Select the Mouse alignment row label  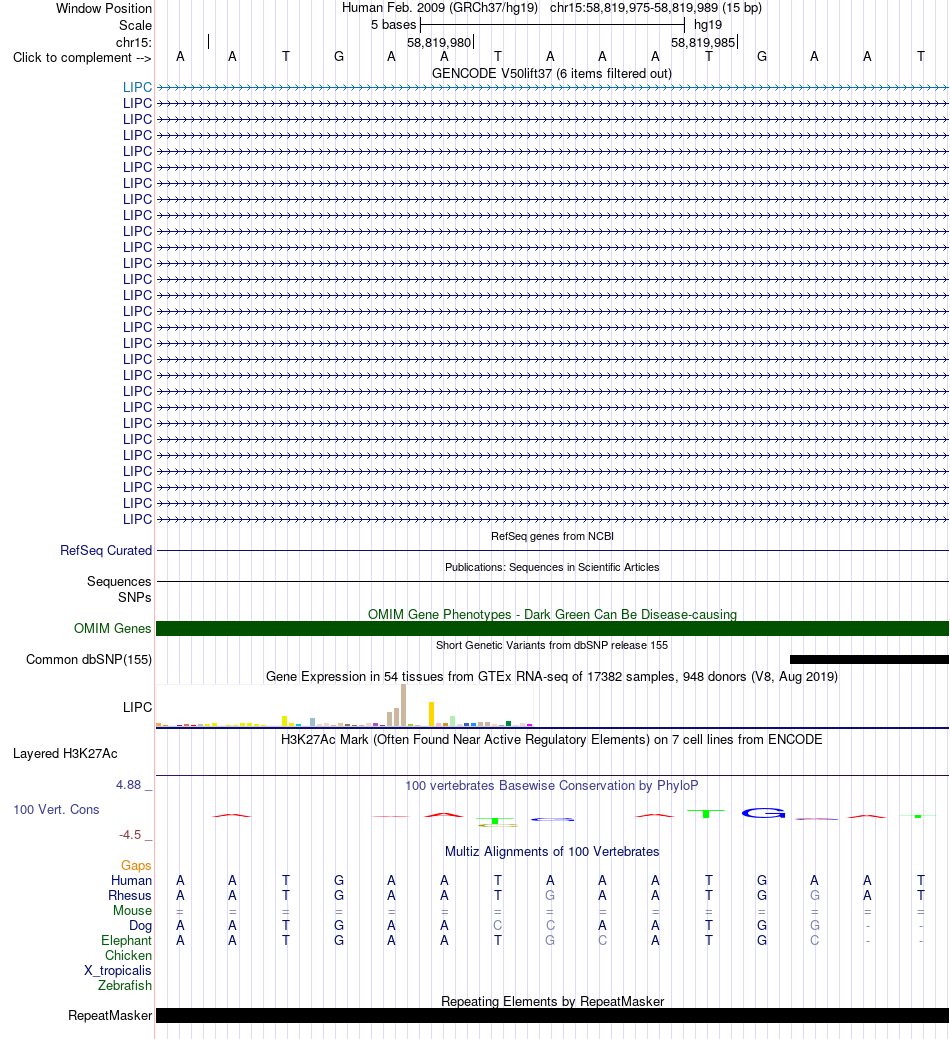tap(132, 910)
